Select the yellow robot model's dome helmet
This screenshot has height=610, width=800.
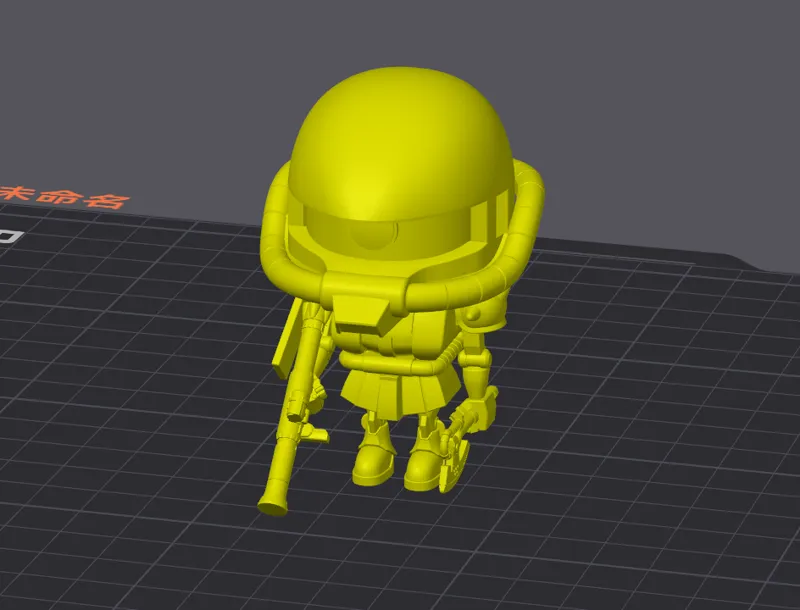click(401, 145)
